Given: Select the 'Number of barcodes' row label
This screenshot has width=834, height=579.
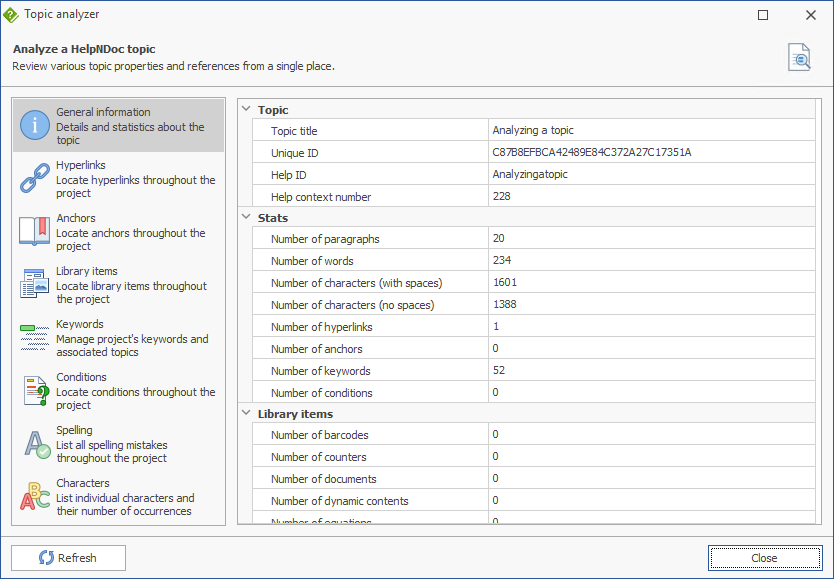Looking at the screenshot, I should click(x=319, y=435).
